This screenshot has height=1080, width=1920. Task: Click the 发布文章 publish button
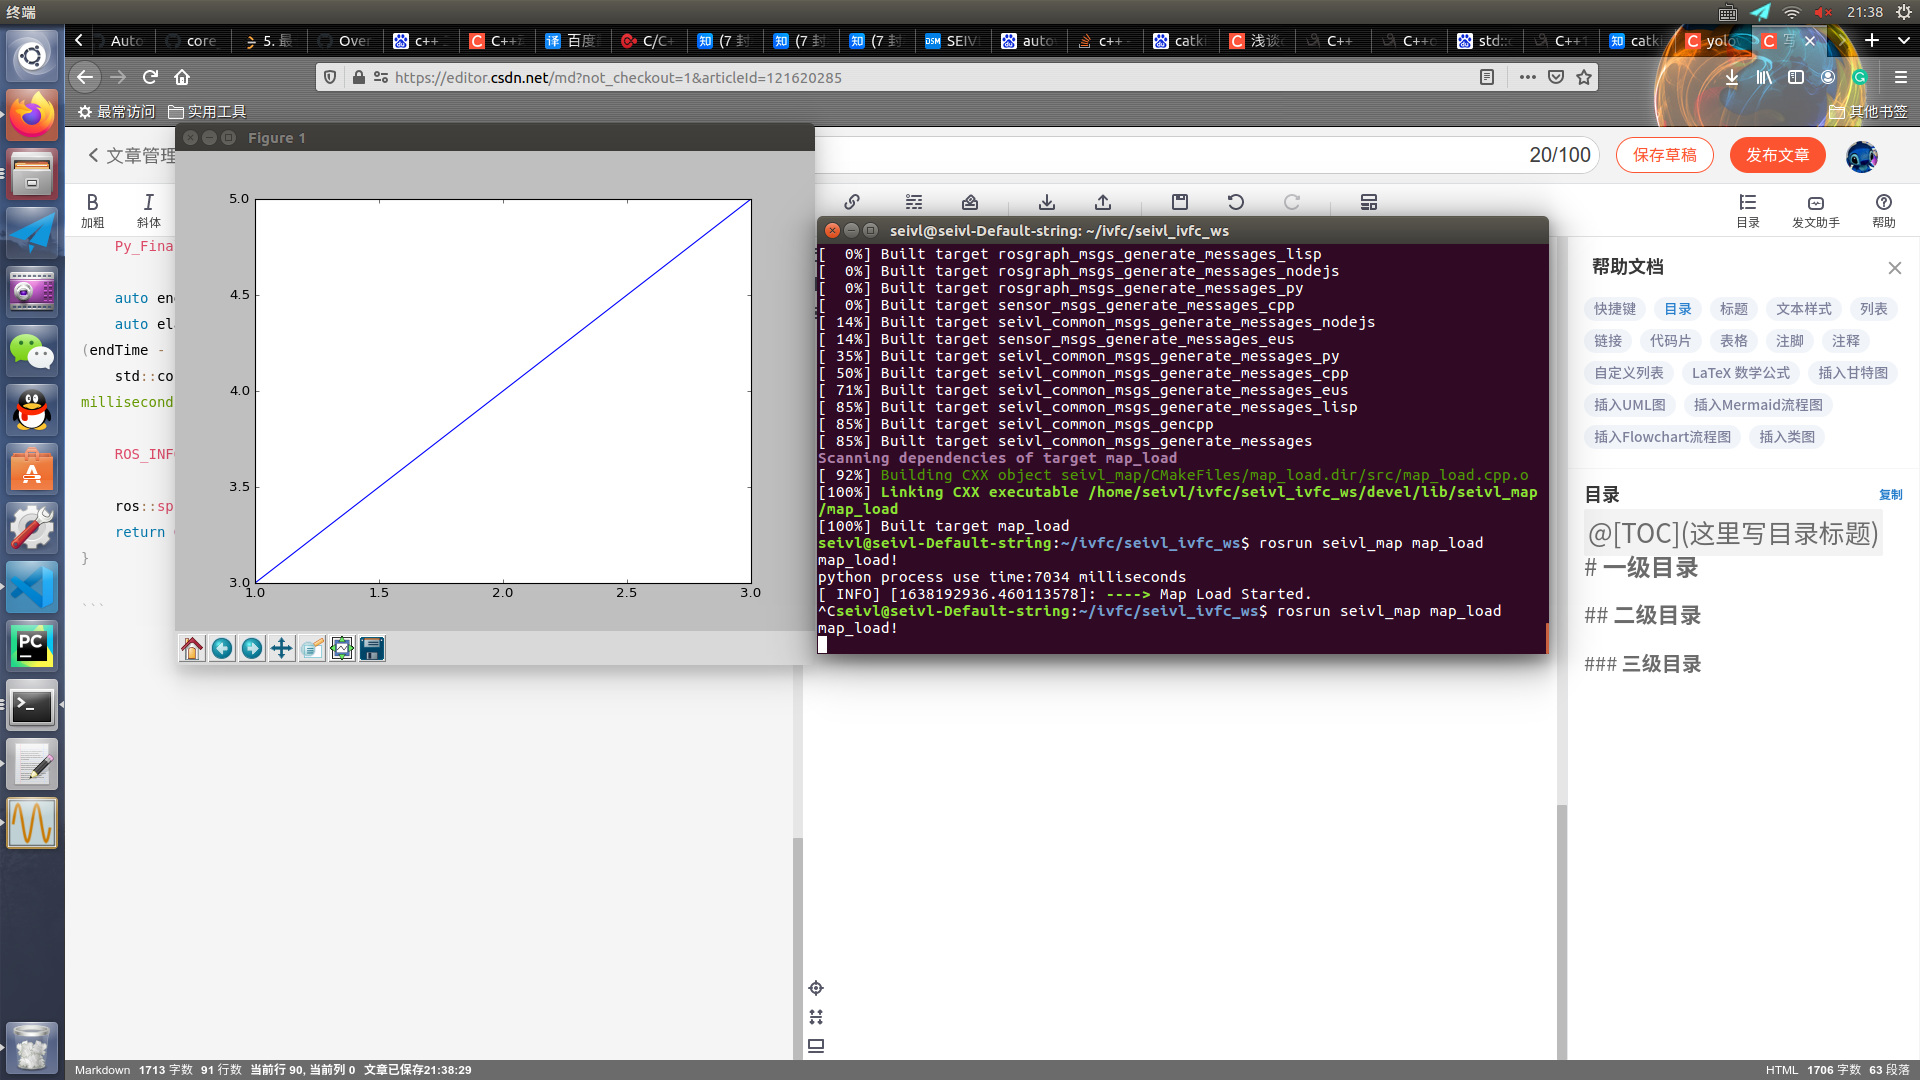1777,155
